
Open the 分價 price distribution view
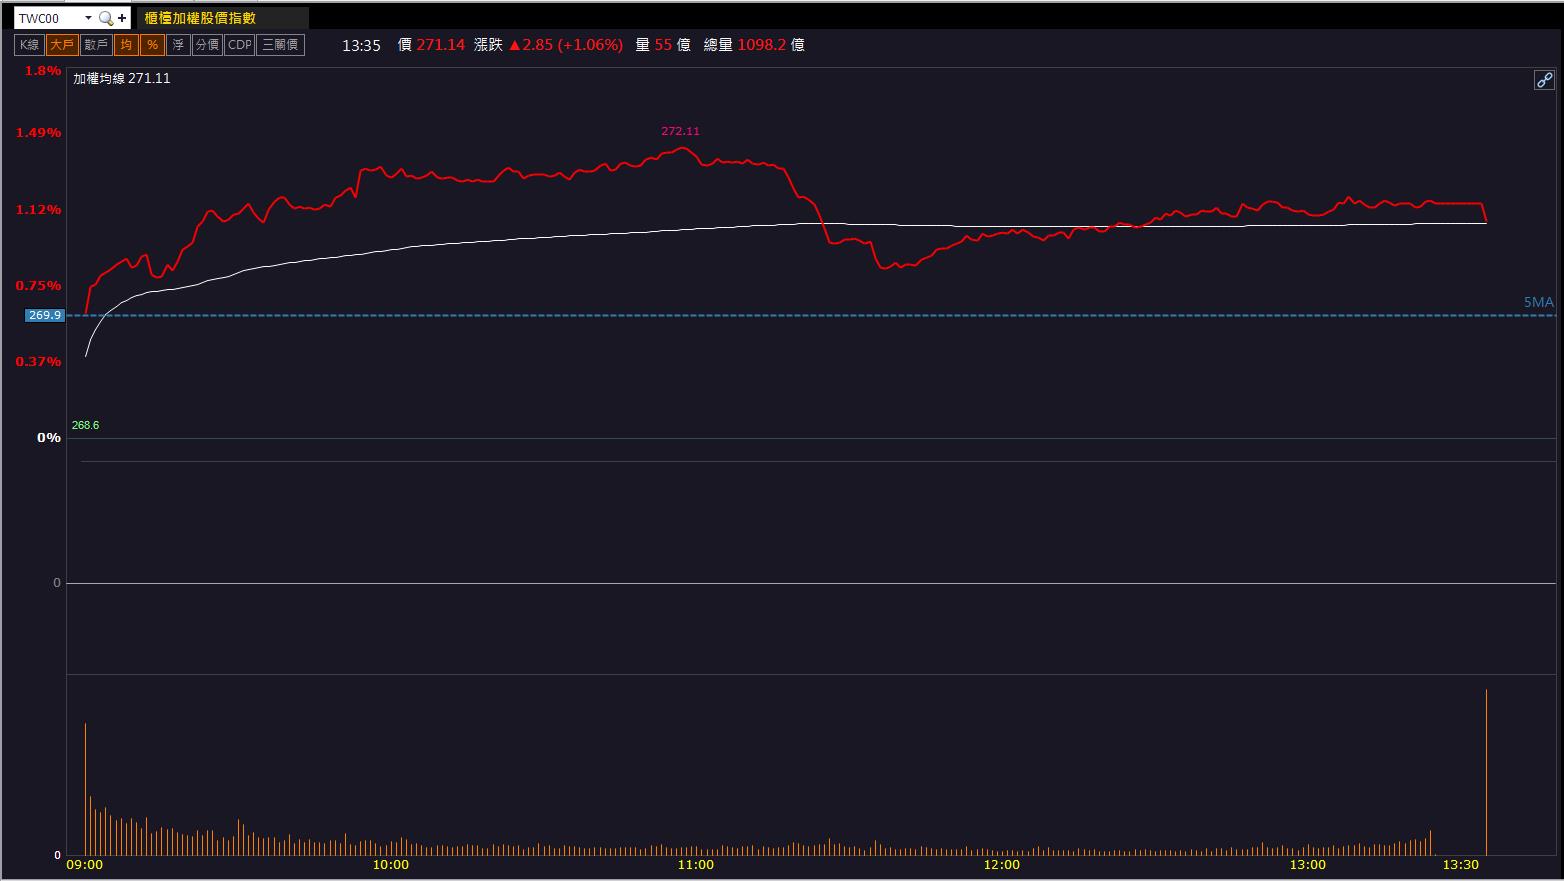206,43
